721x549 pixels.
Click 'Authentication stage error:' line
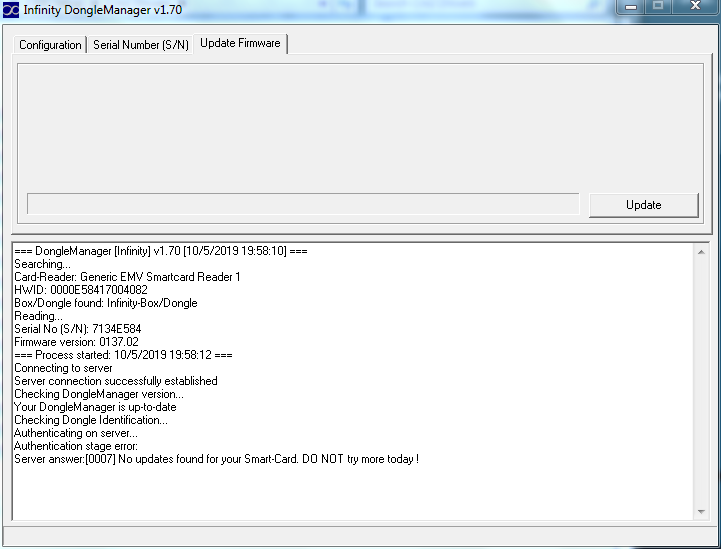tap(75, 446)
